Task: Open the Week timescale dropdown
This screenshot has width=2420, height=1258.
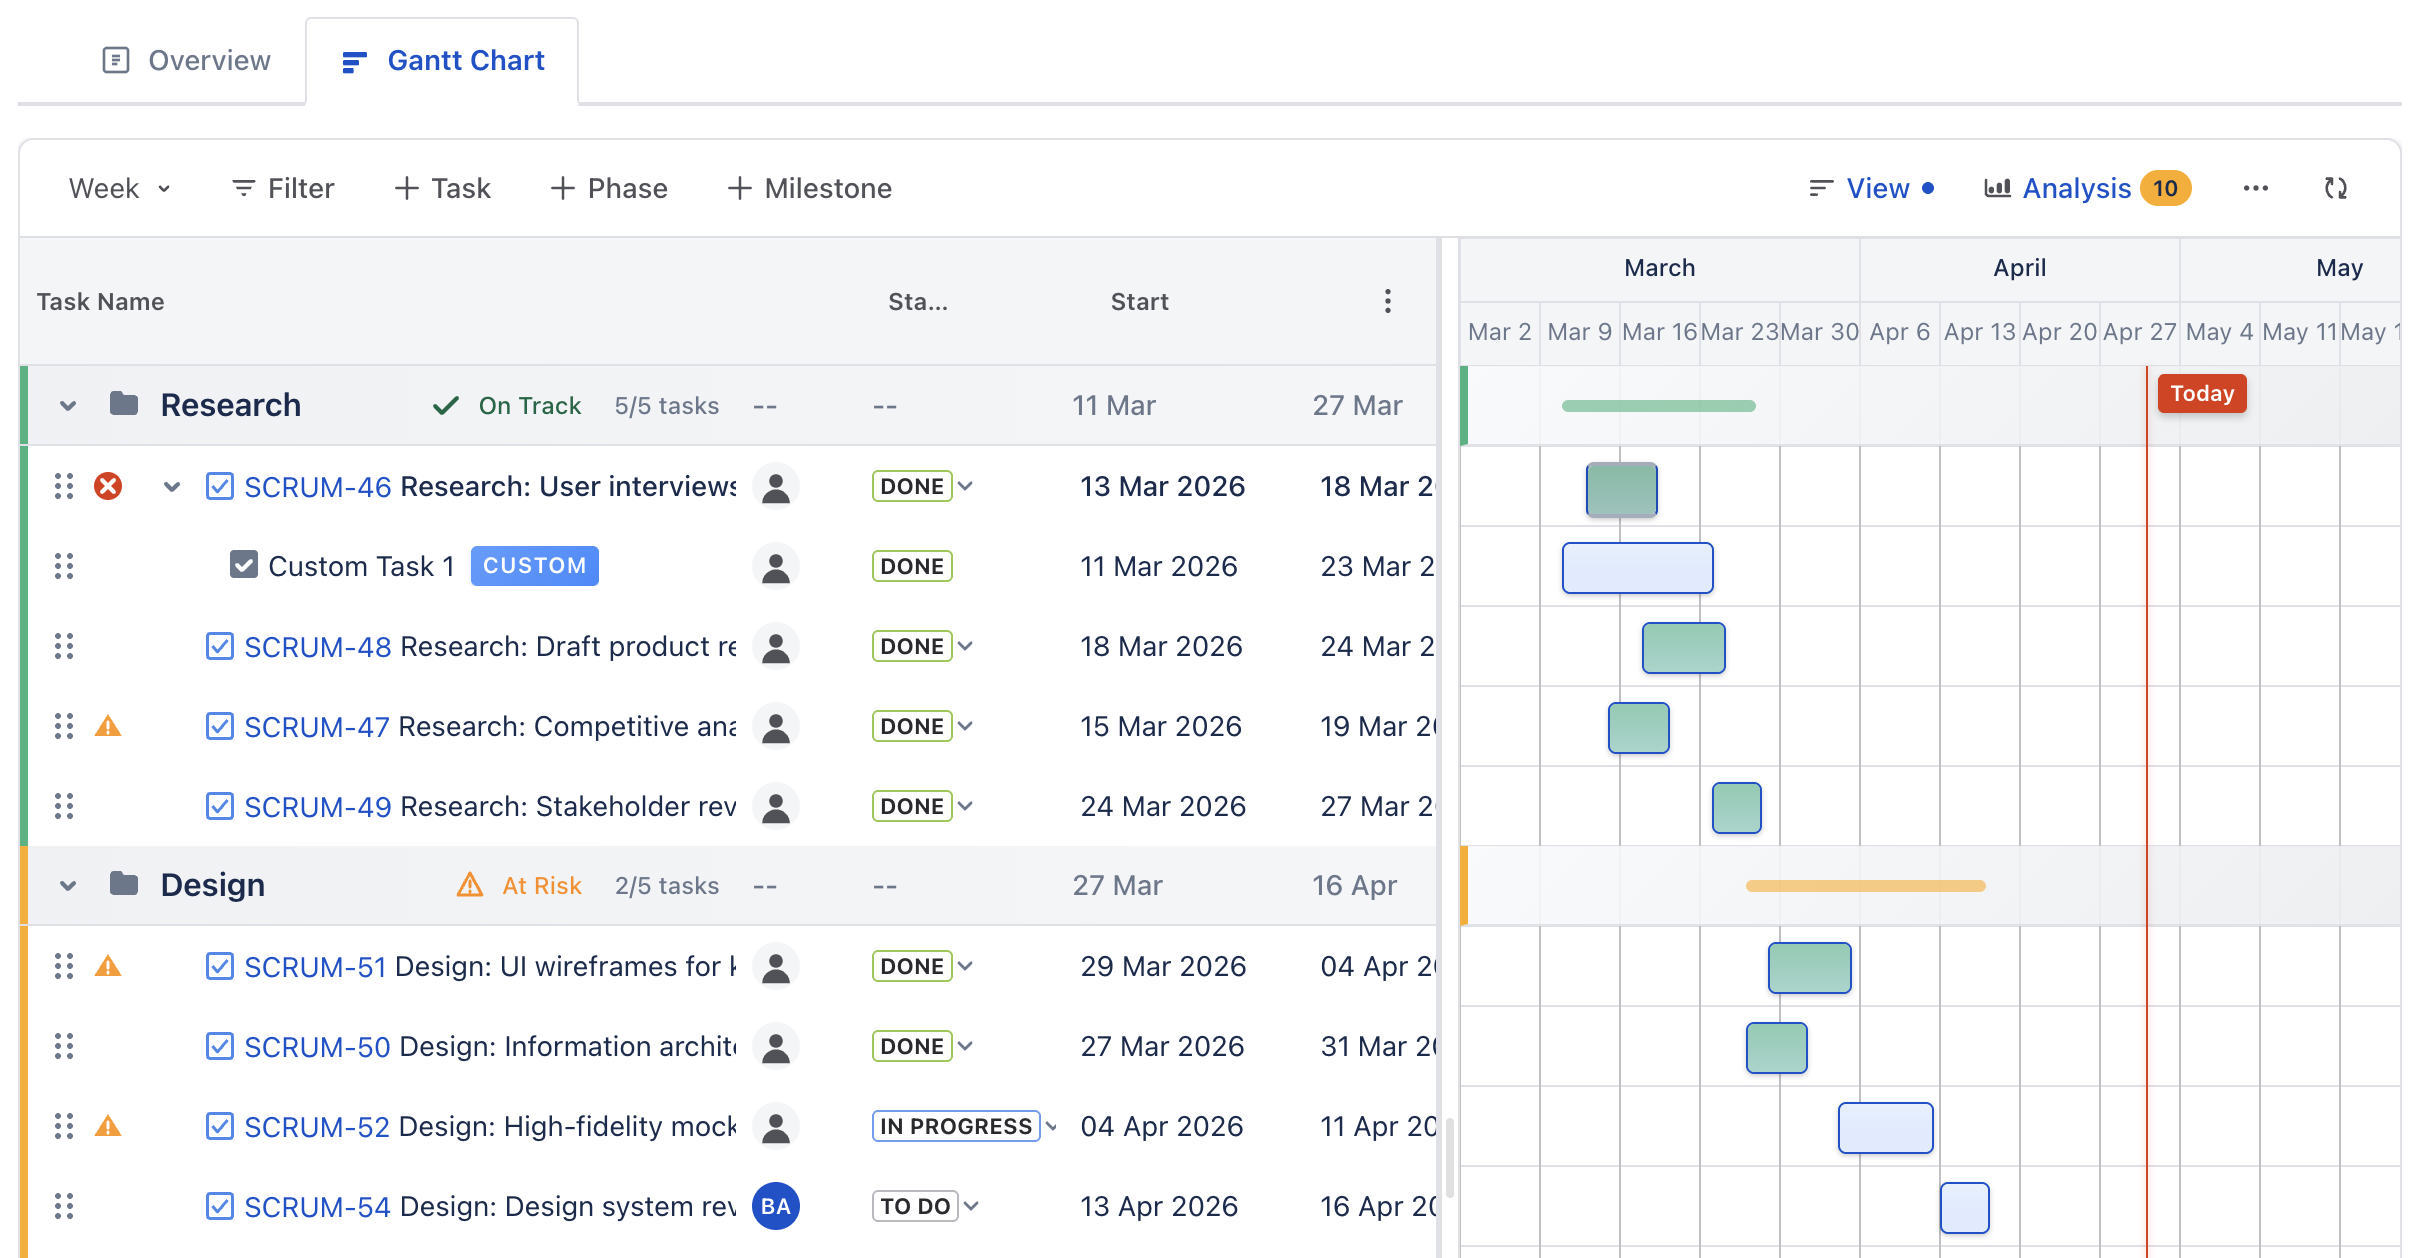Action: coord(120,188)
